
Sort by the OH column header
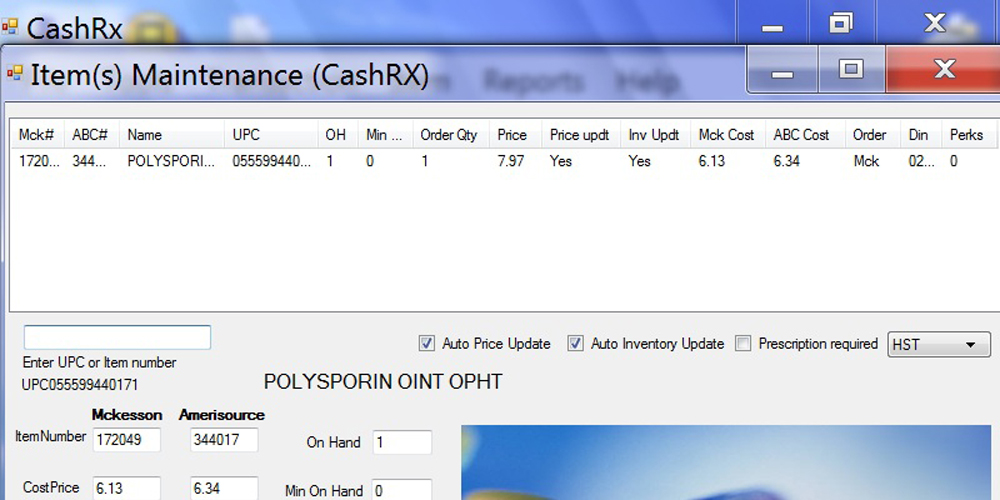pyautogui.click(x=338, y=135)
